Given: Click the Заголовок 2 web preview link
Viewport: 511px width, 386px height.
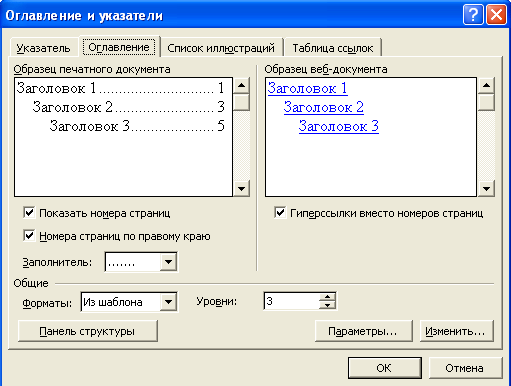Looking at the screenshot, I should tap(324, 107).
